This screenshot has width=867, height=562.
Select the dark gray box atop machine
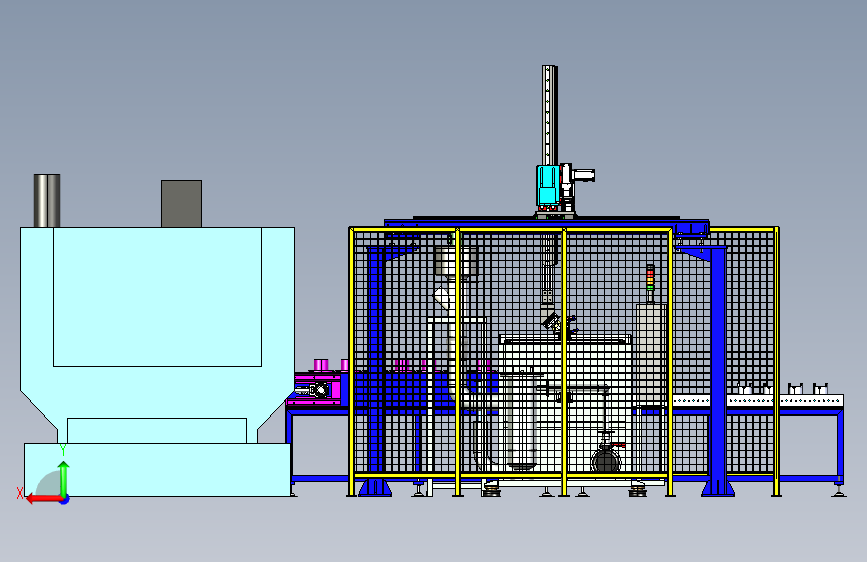click(x=181, y=204)
